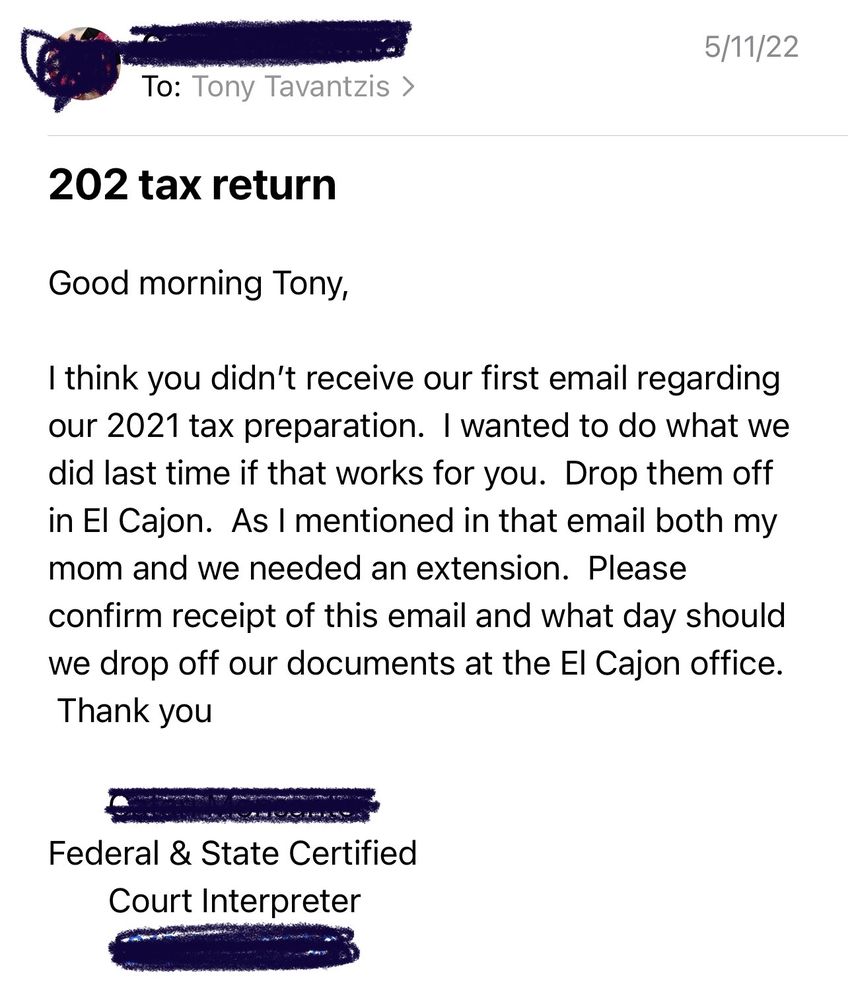The height and width of the screenshot is (1000, 848).
Task: Click the 5/11/22 date stamp
Action: coord(751,47)
